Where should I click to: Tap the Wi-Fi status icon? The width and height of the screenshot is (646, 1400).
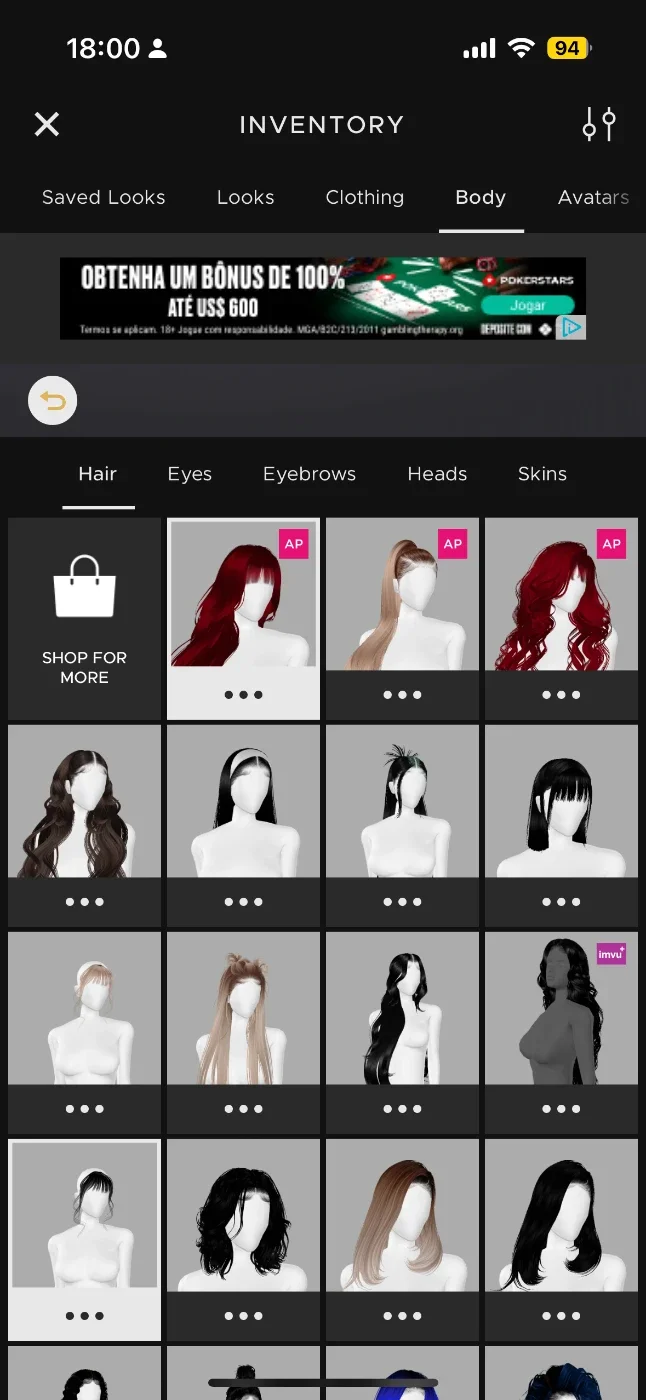(521, 48)
